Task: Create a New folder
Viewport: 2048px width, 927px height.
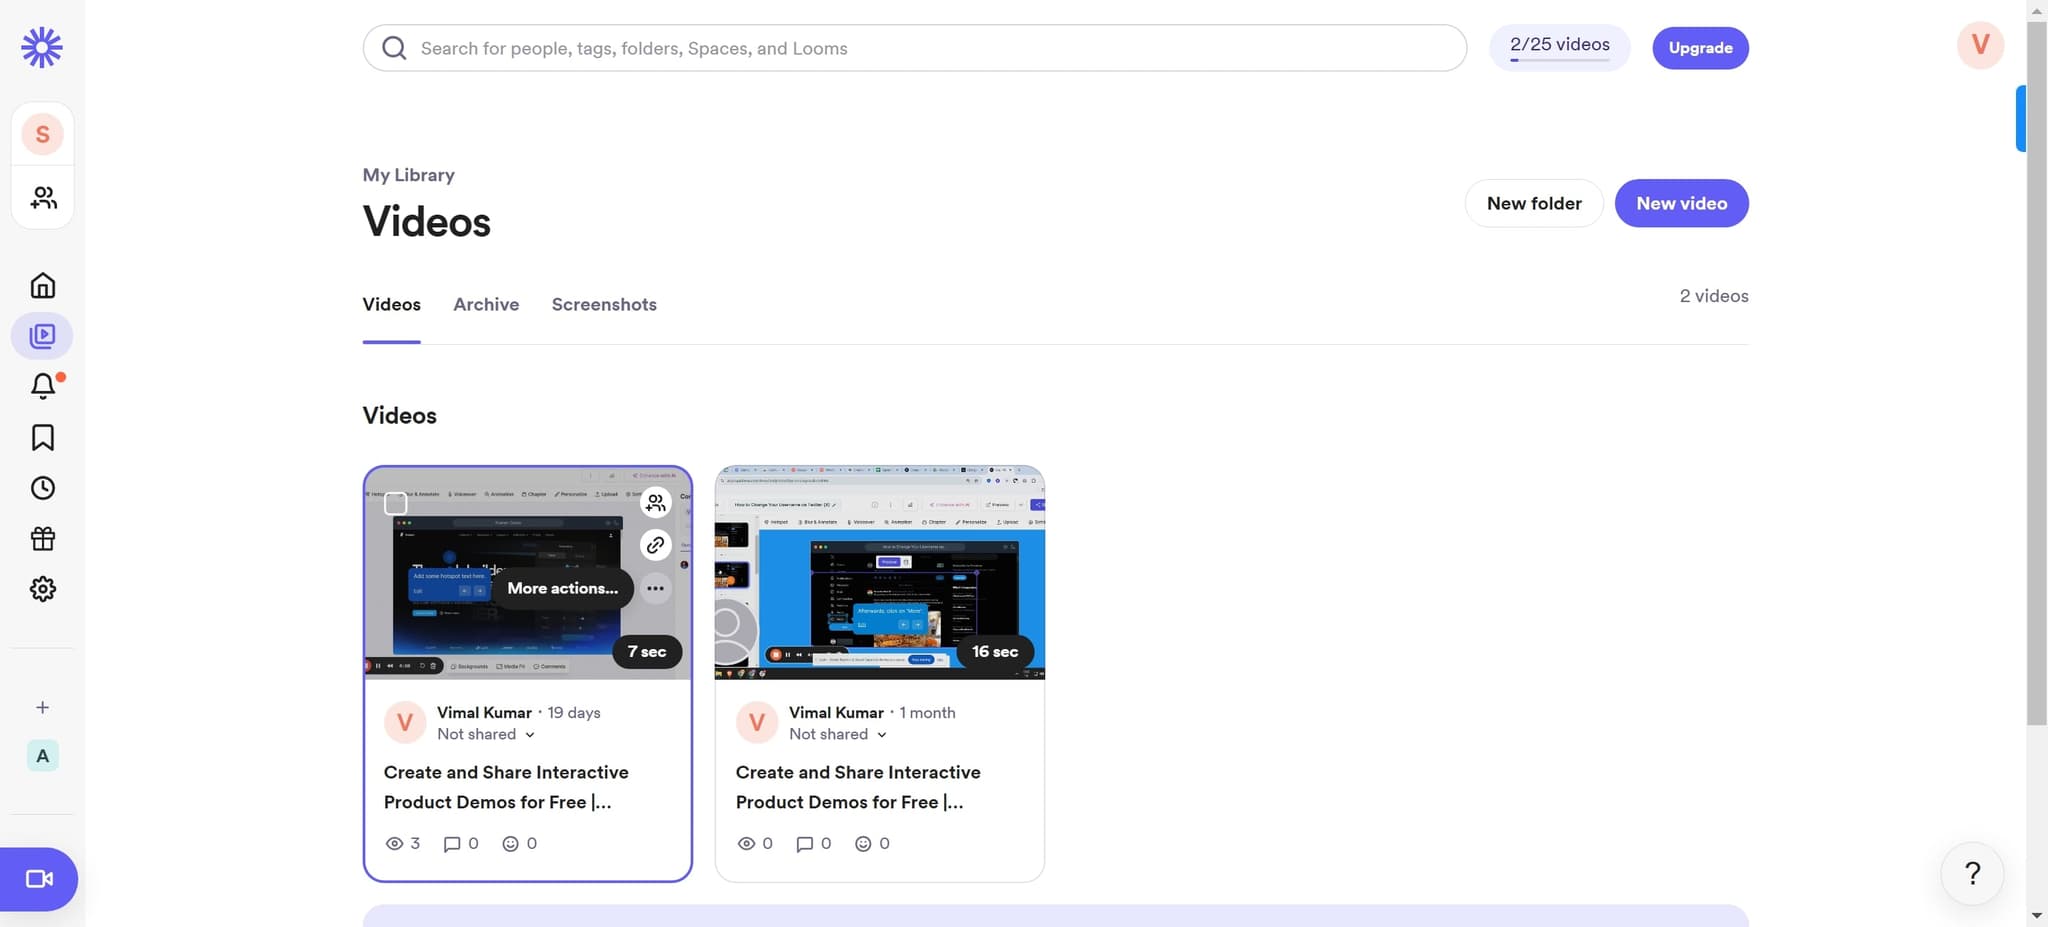Action: [x=1533, y=203]
